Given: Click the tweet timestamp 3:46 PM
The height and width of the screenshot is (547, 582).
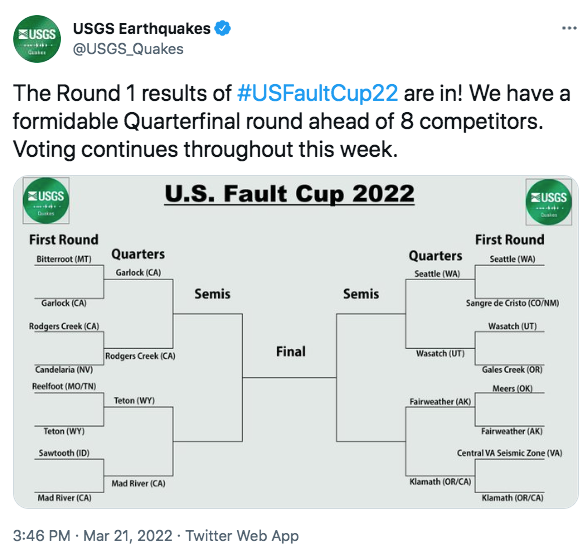Looking at the screenshot, I should pyautogui.click(x=42, y=536).
